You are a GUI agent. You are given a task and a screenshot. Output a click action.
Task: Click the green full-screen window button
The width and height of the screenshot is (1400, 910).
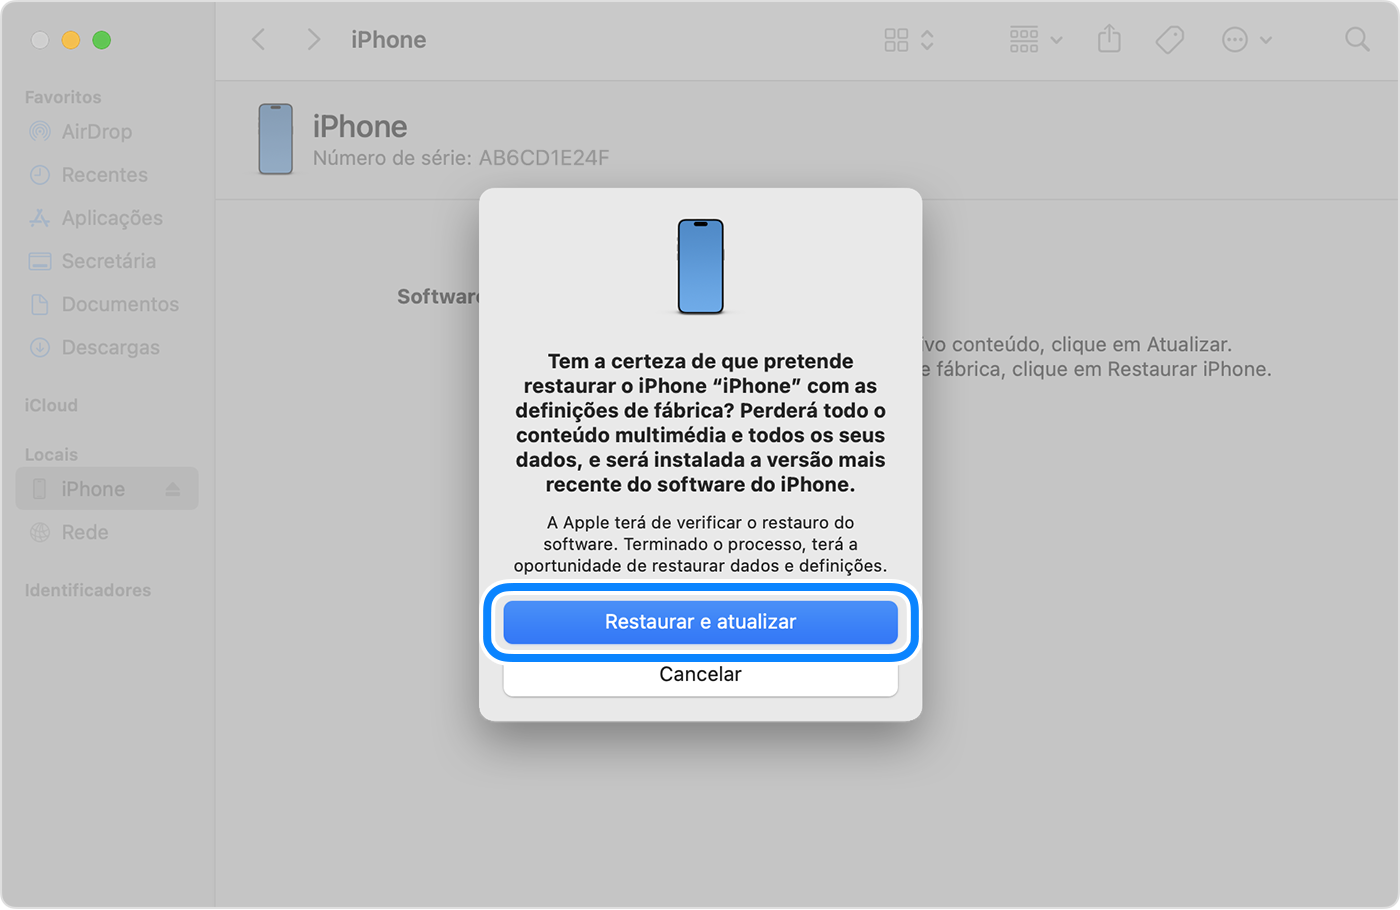[x=102, y=40]
